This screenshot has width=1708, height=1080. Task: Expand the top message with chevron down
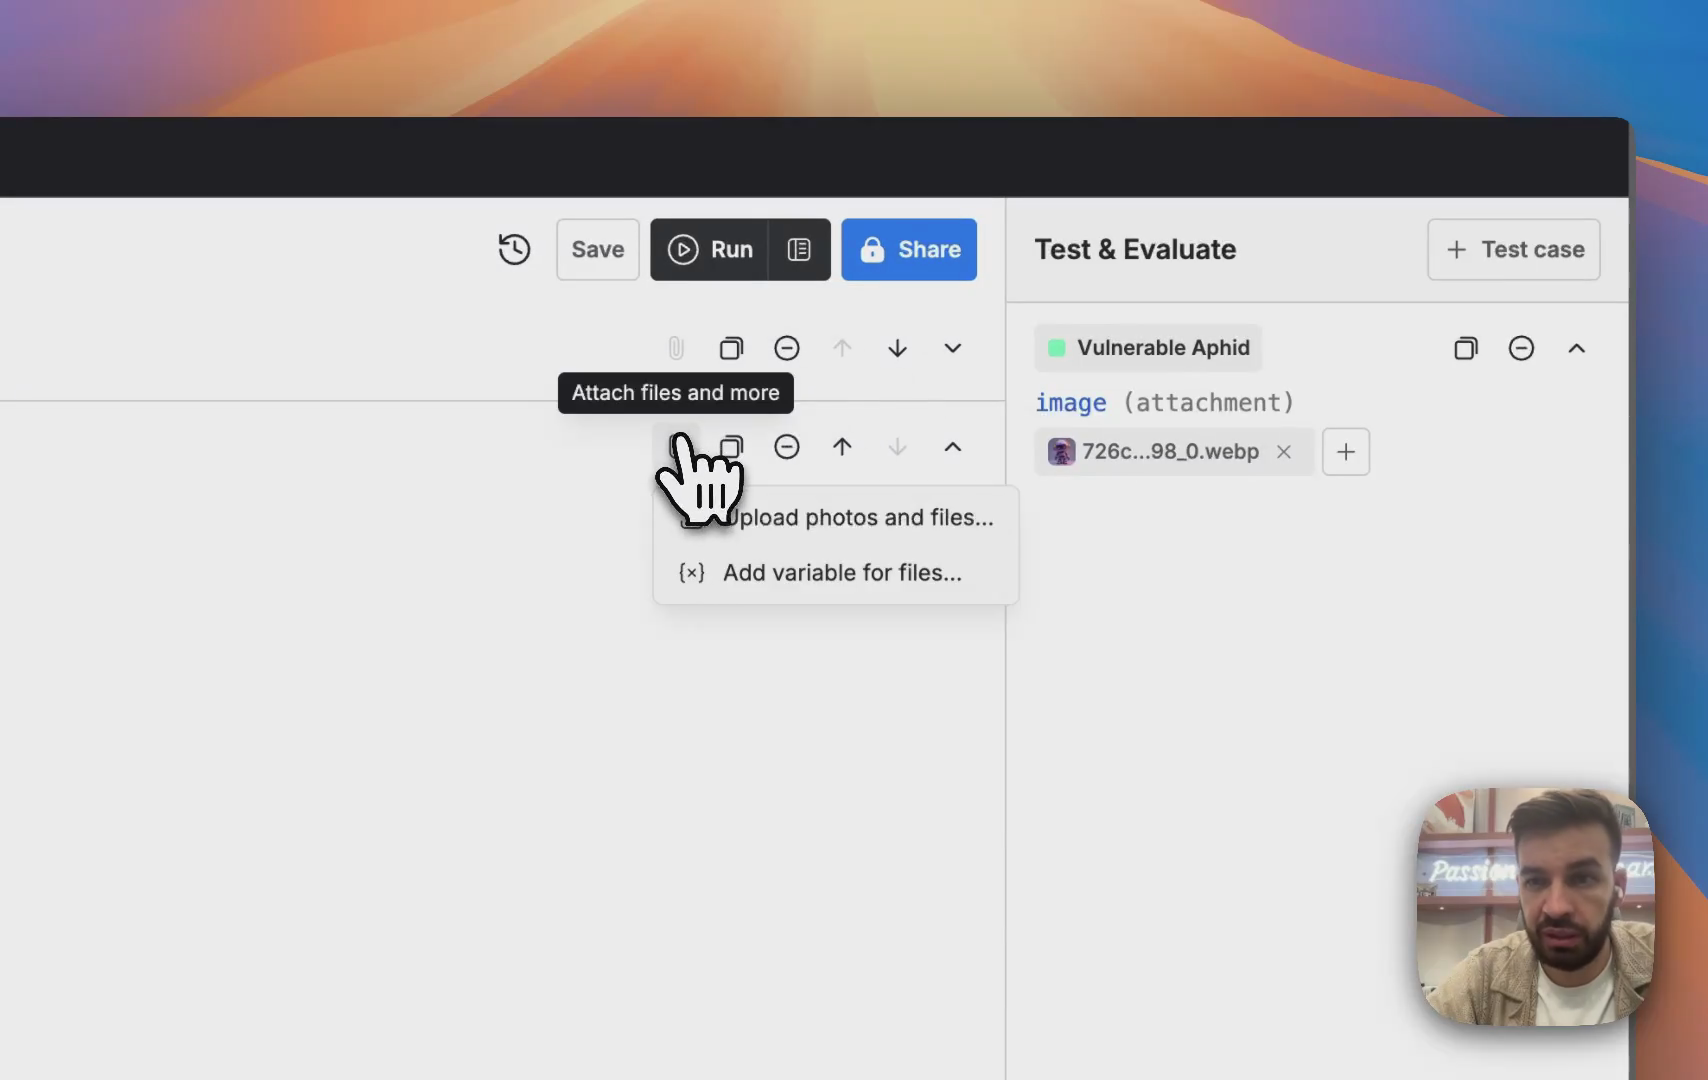952,348
